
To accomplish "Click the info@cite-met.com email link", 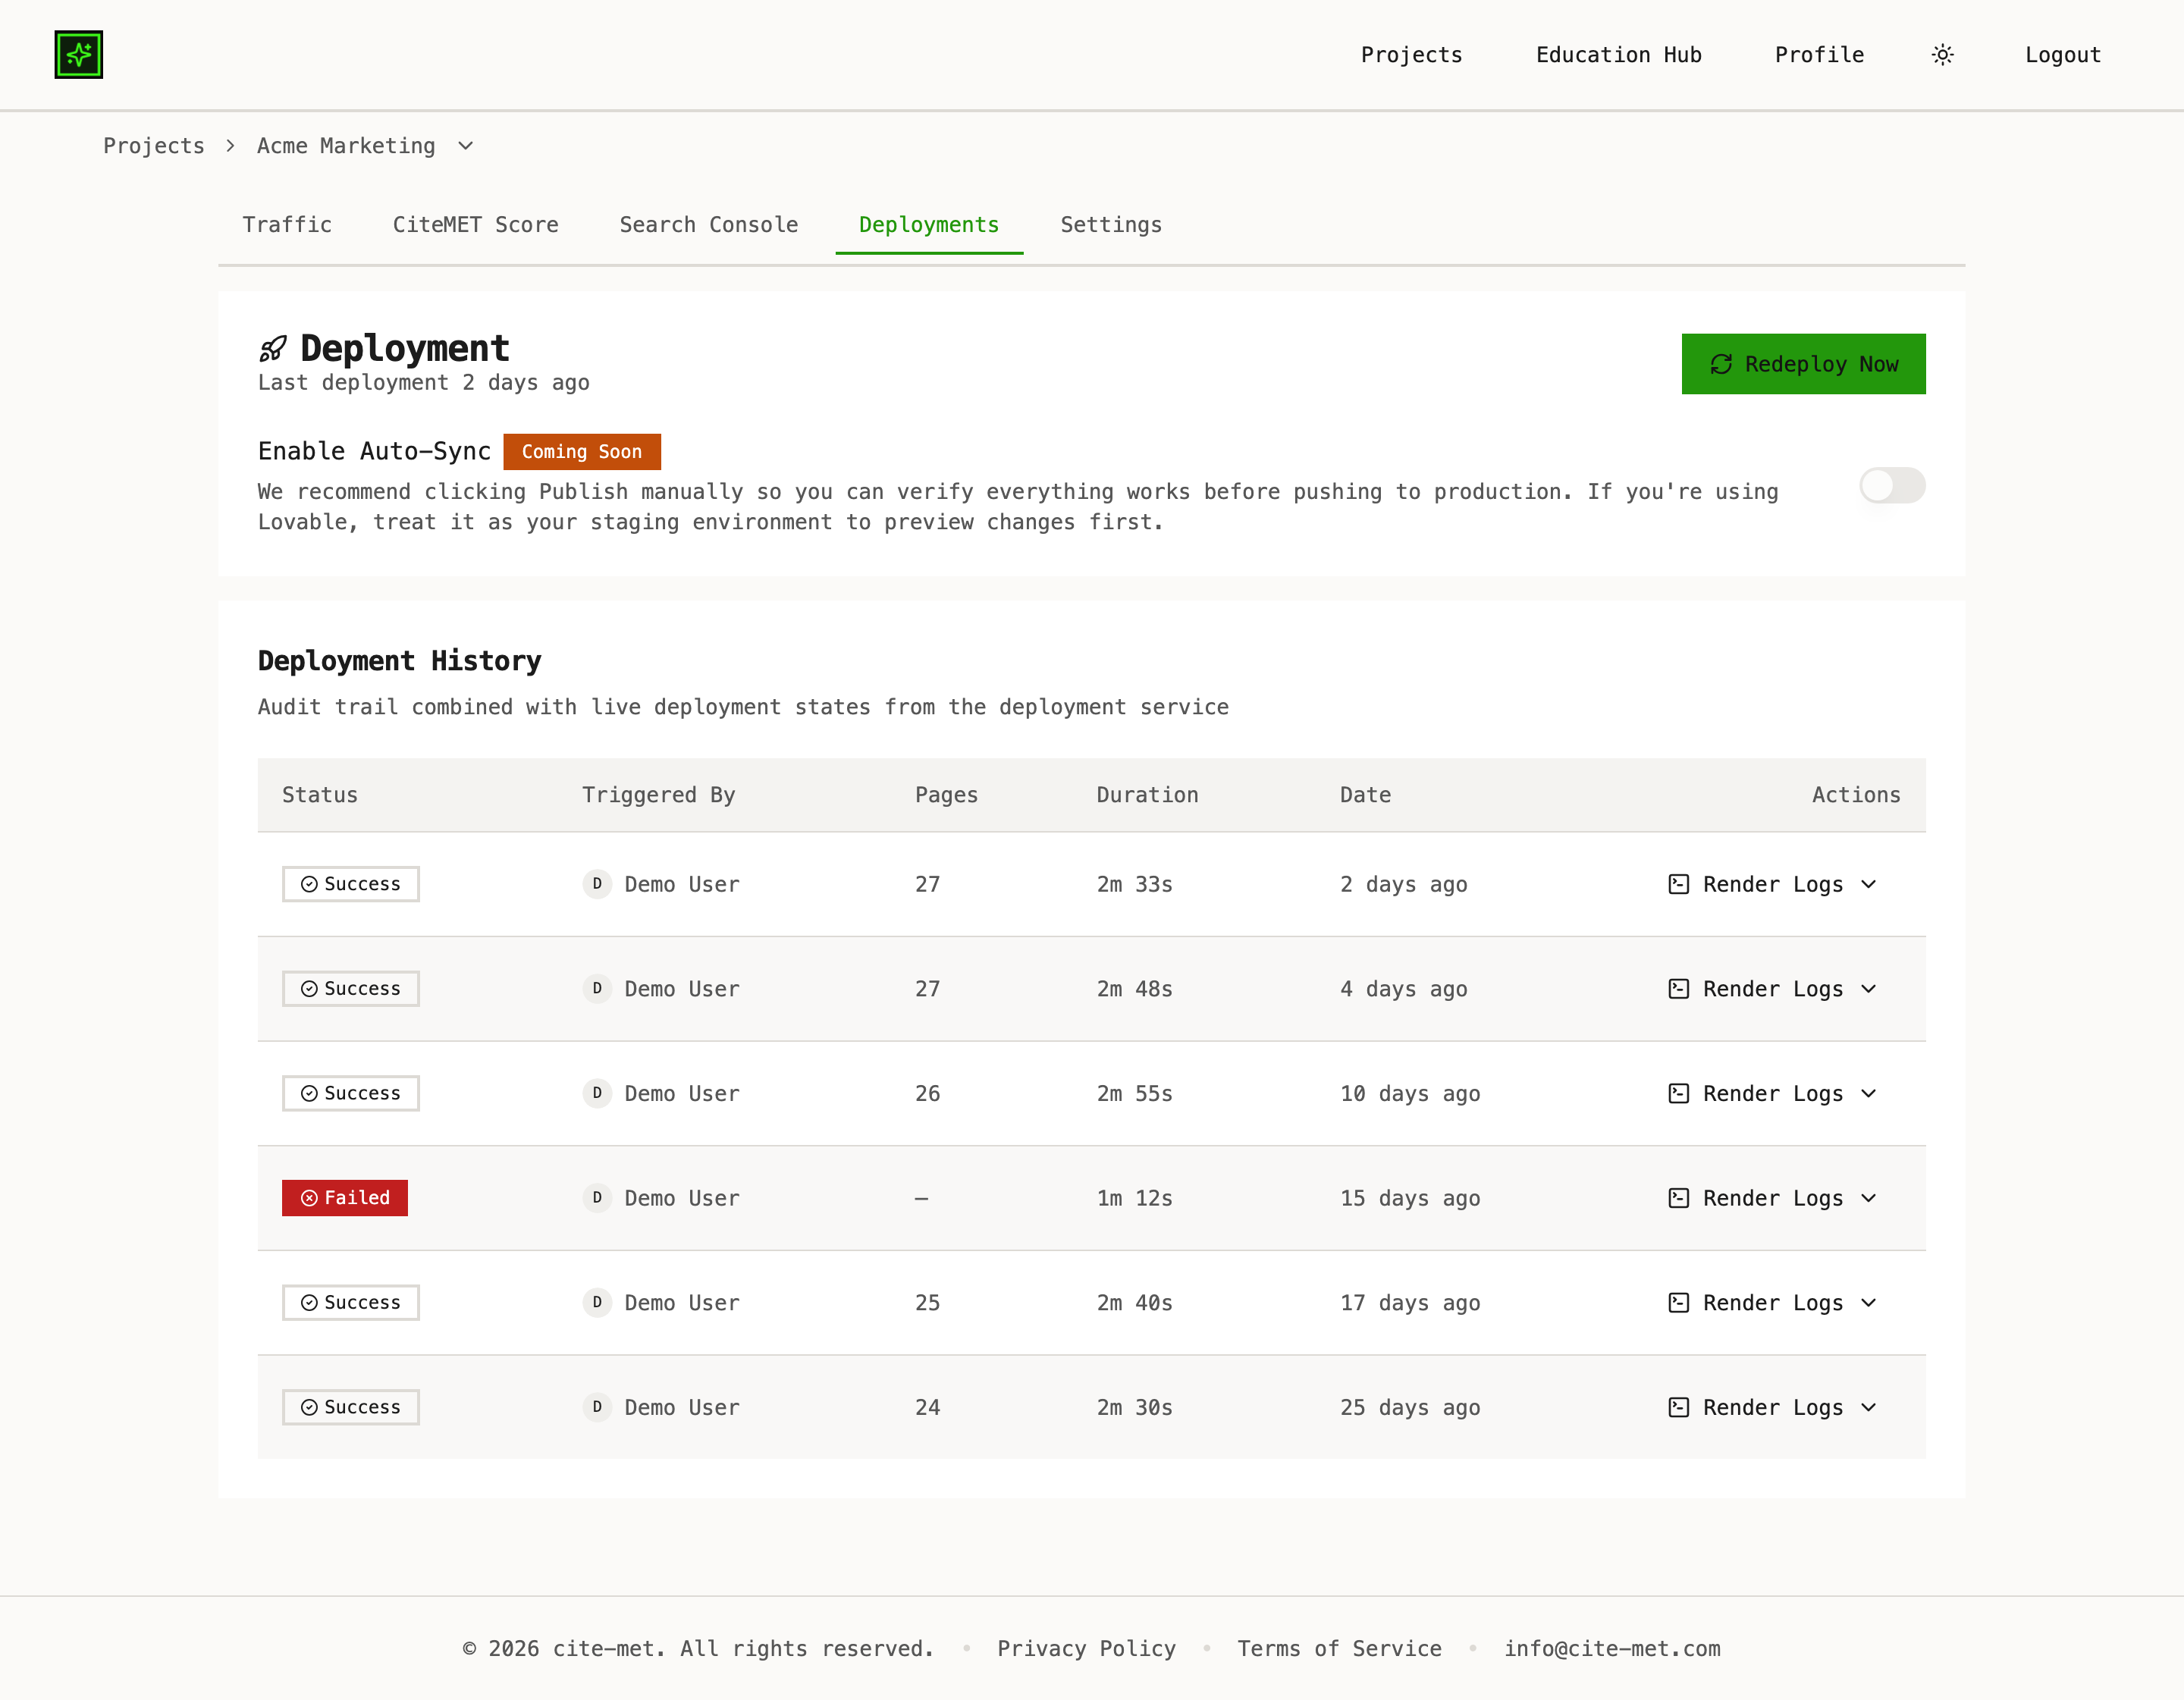I will [x=1612, y=1649].
